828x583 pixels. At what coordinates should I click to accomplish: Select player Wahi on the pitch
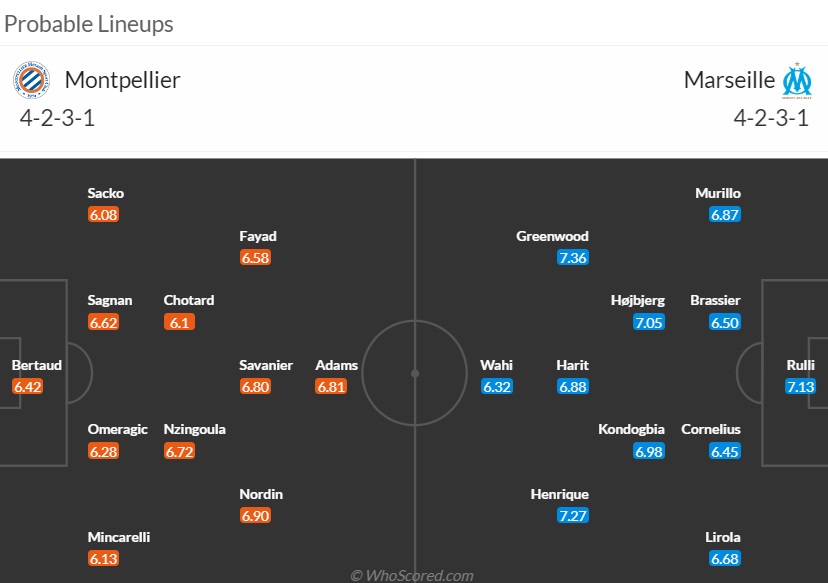[x=496, y=365]
